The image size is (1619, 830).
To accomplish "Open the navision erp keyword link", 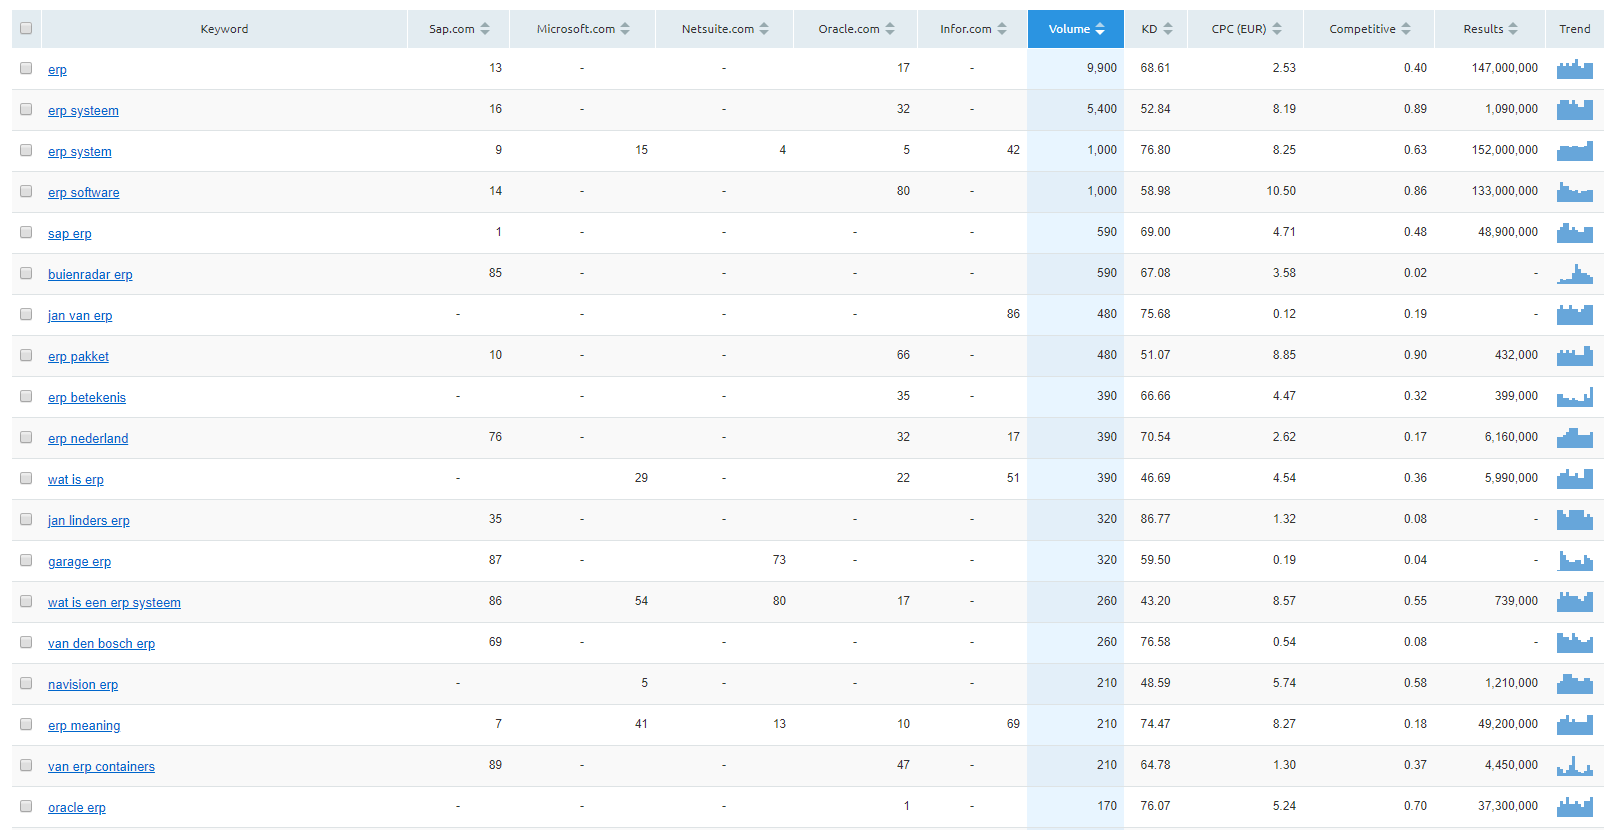I will pos(83,685).
